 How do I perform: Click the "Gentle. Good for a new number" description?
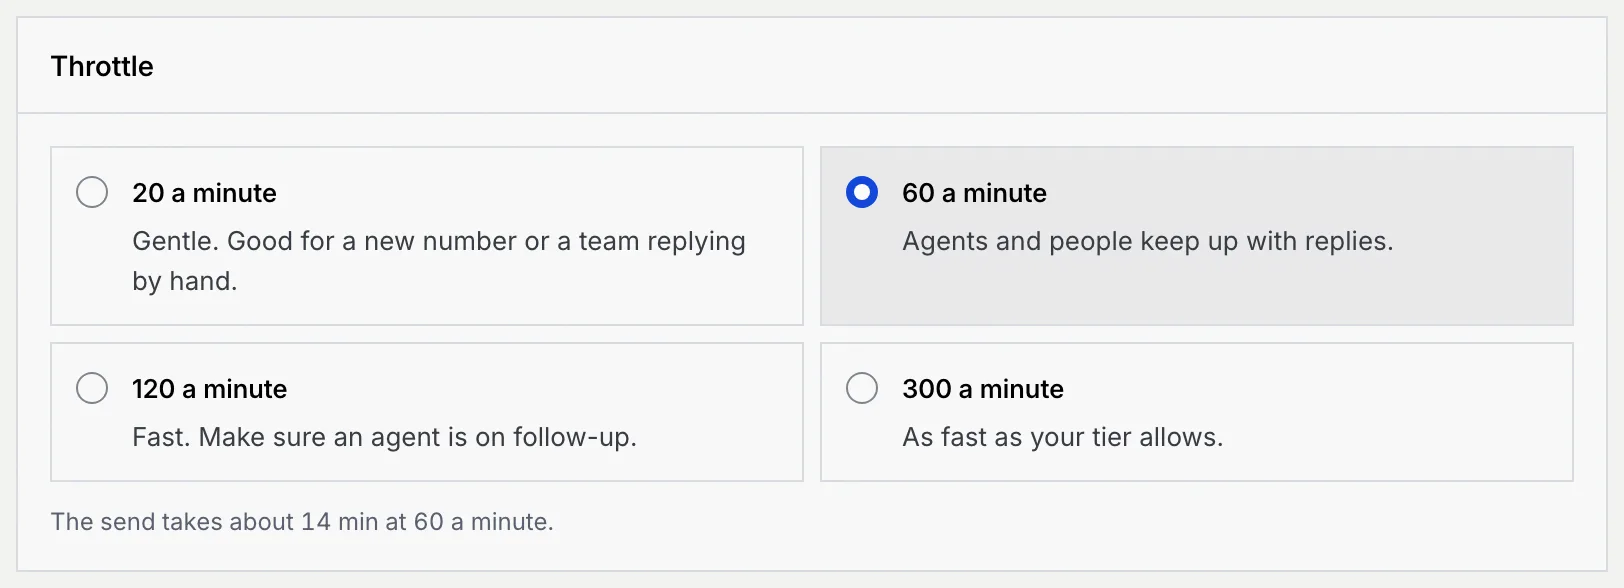(x=439, y=261)
